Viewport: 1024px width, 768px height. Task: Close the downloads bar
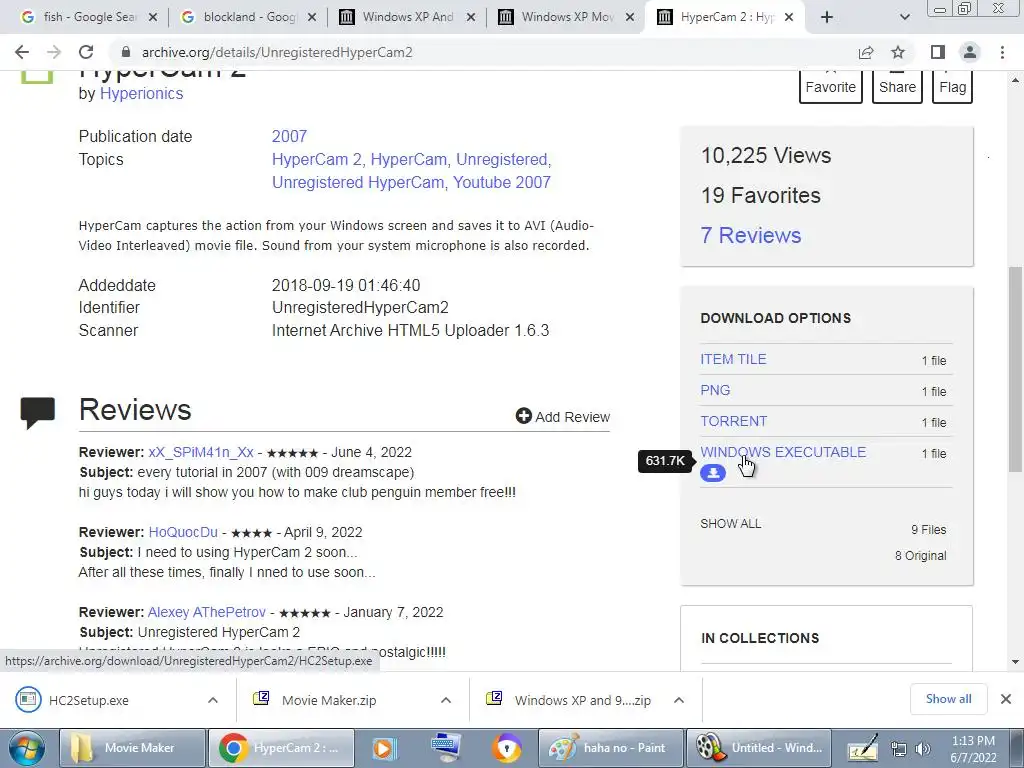pos(1006,699)
